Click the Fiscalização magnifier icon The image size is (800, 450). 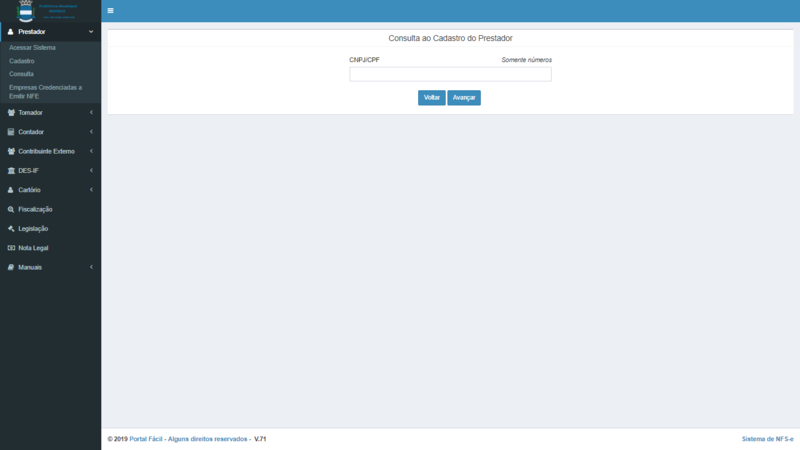11,209
